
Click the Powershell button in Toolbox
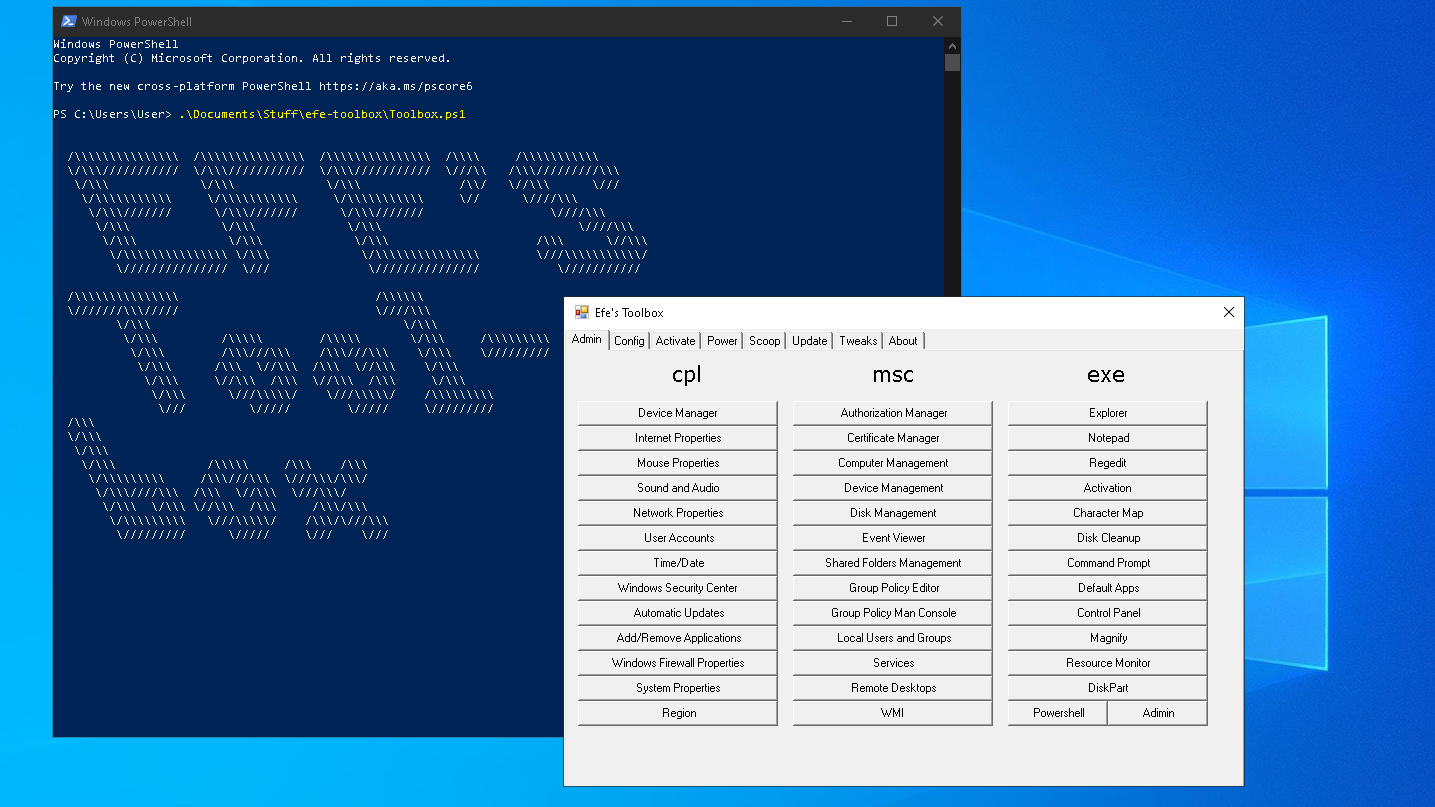(x=1058, y=713)
